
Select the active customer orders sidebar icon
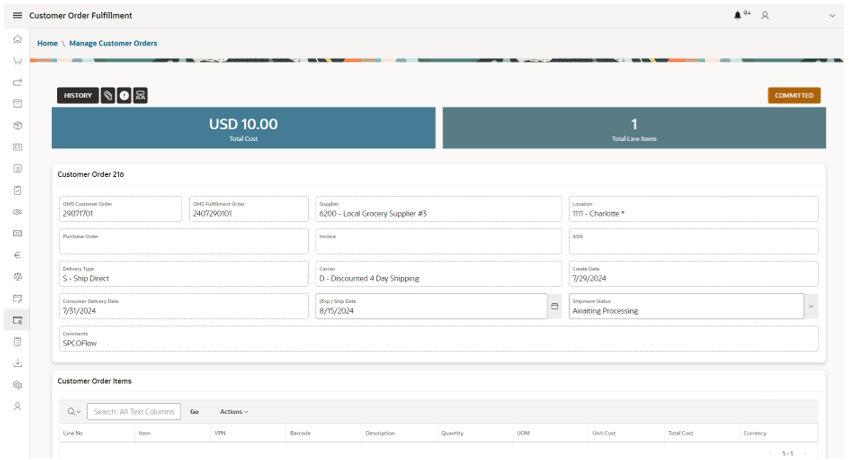point(17,320)
